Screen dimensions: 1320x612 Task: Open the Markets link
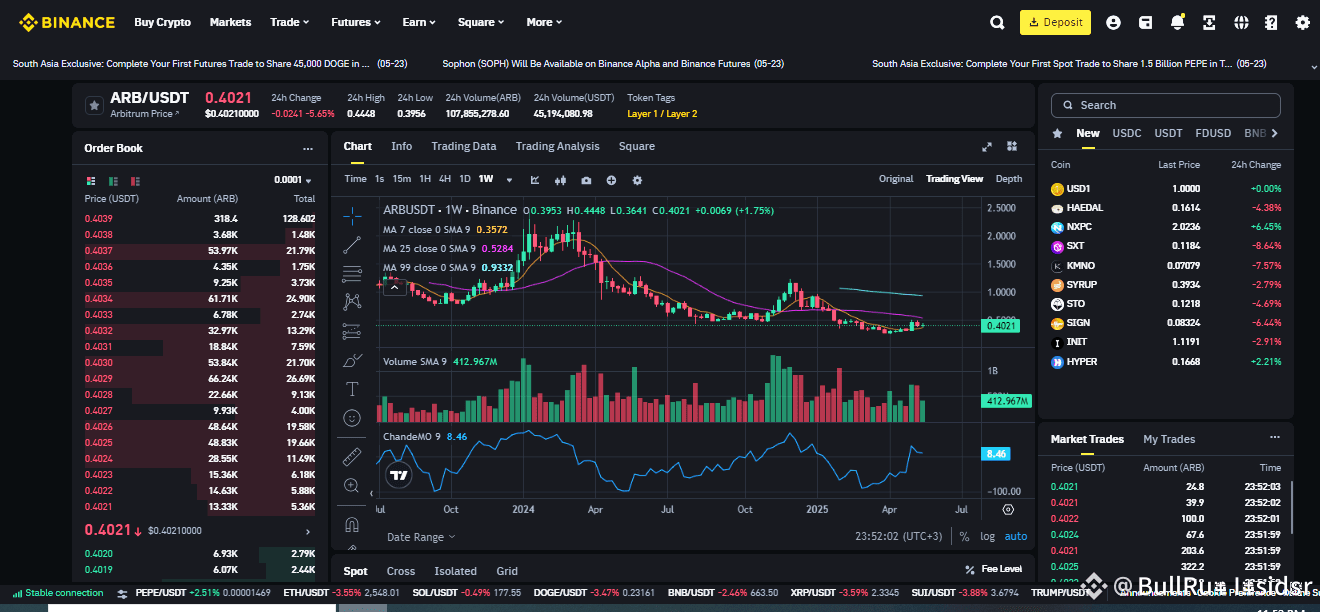pos(230,22)
